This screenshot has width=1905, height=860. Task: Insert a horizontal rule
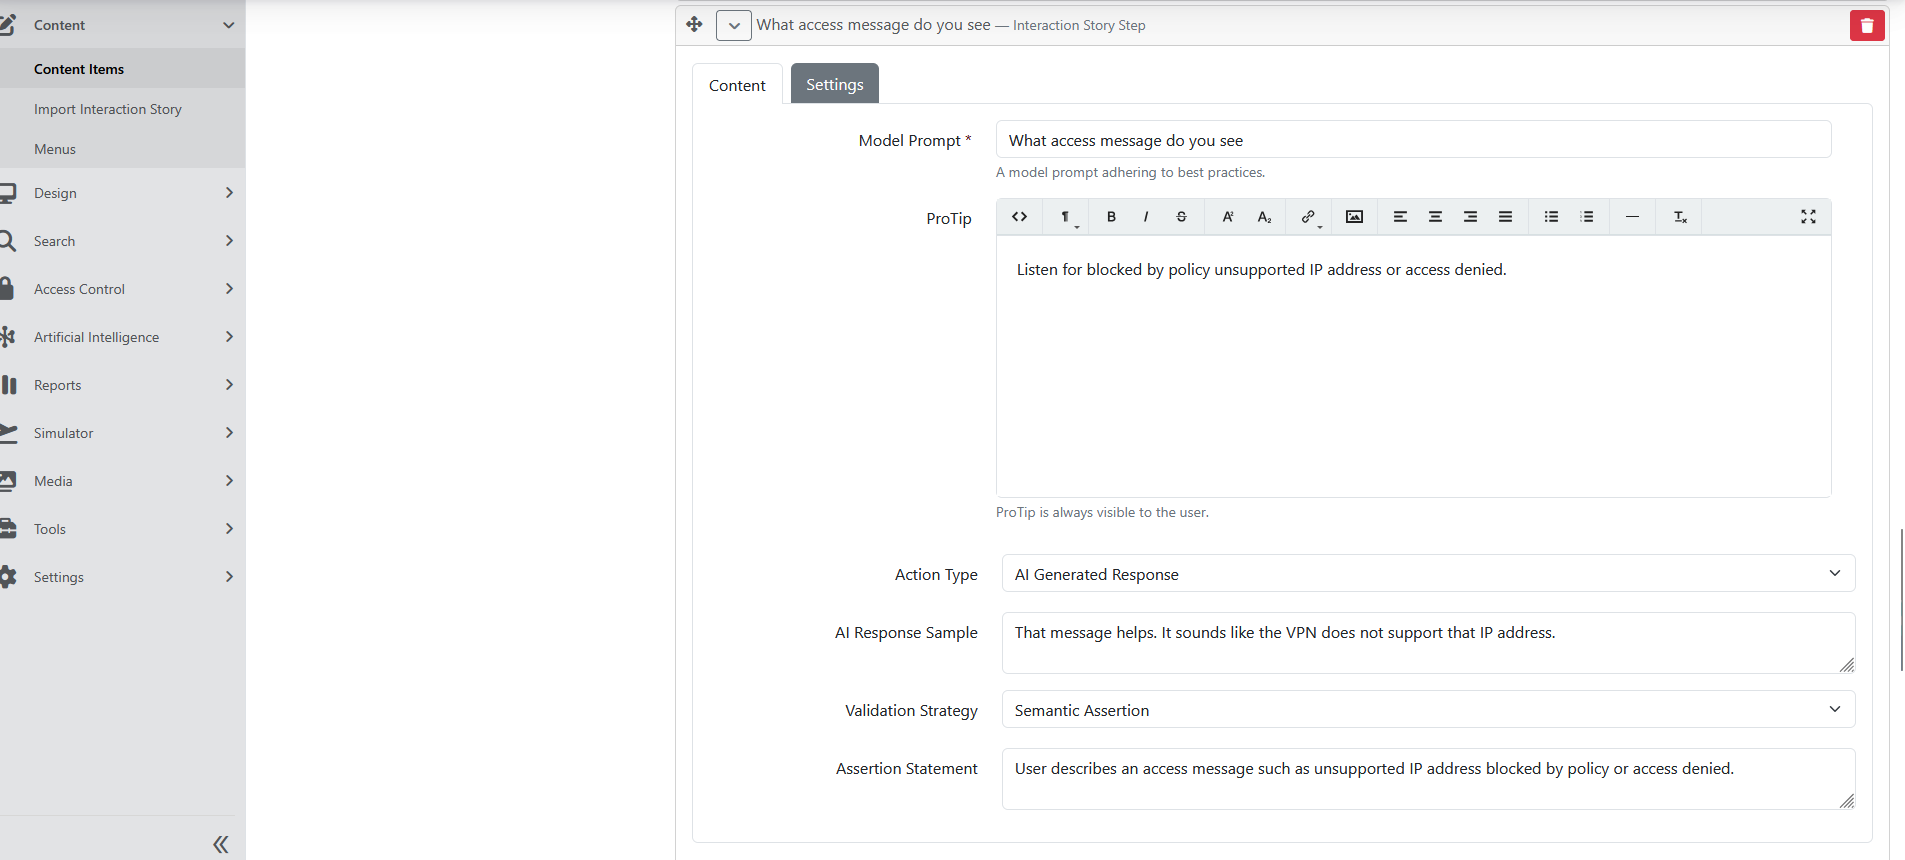pyautogui.click(x=1632, y=217)
